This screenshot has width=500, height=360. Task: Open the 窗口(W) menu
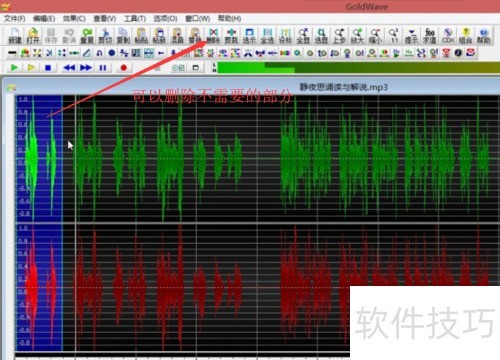pyautogui.click(x=197, y=19)
